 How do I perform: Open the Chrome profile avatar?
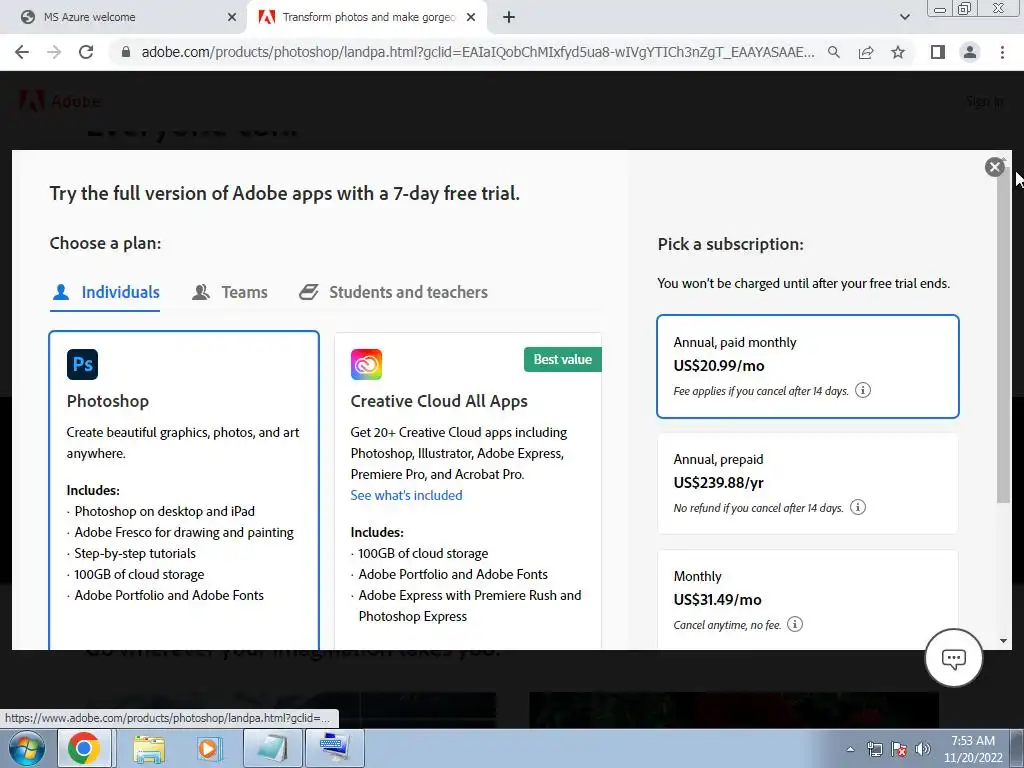tap(970, 52)
